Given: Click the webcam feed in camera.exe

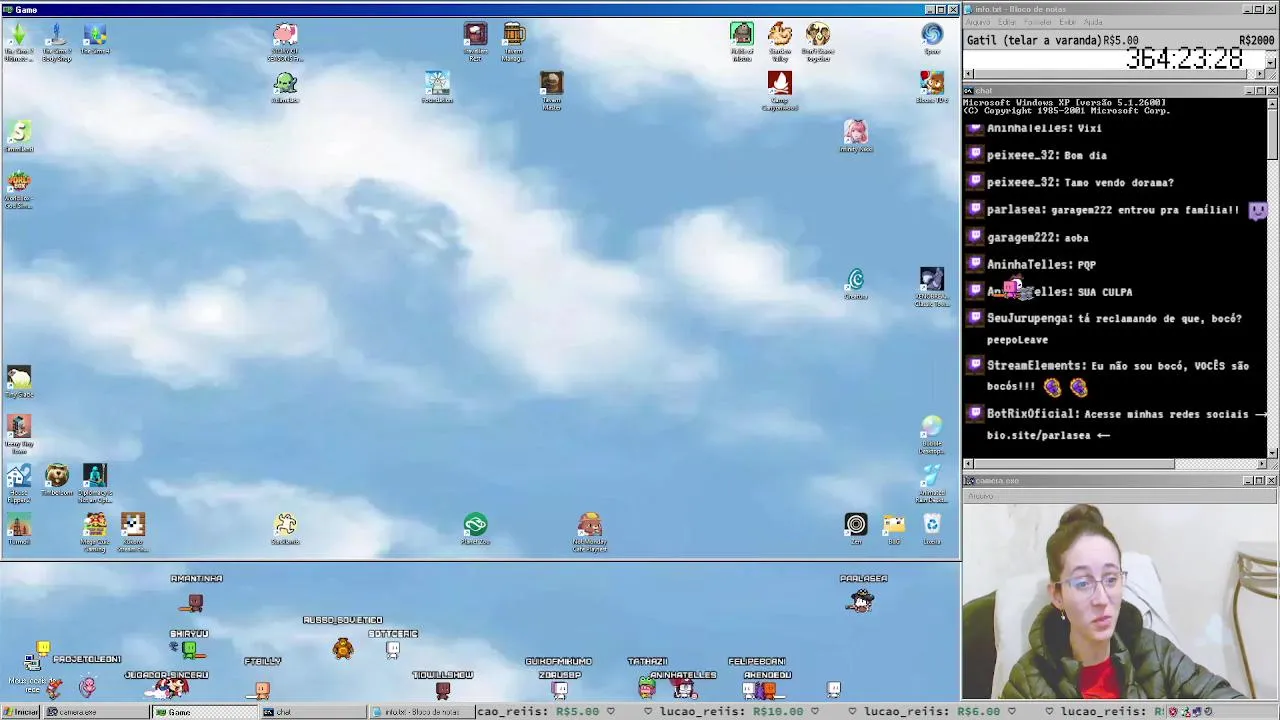Looking at the screenshot, I should (x=1121, y=601).
